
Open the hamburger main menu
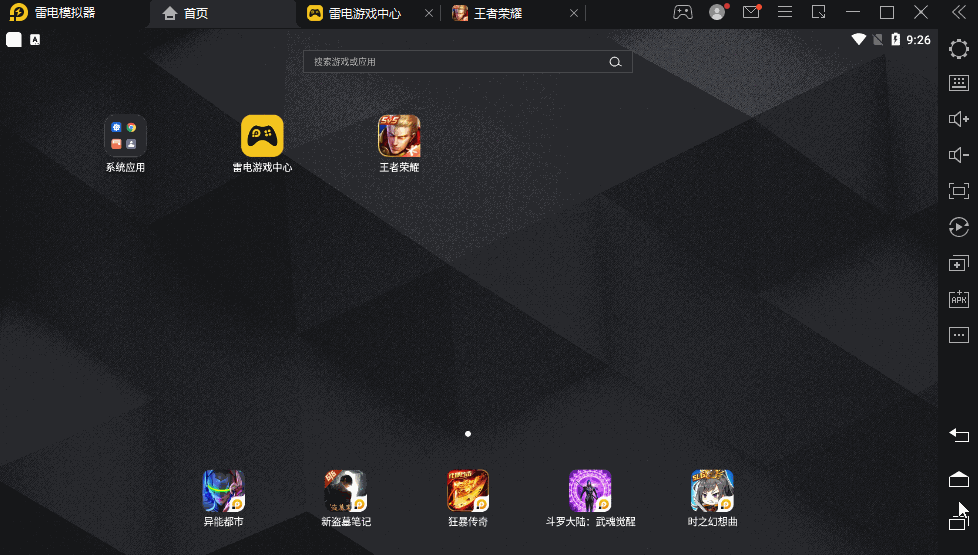[x=785, y=12]
